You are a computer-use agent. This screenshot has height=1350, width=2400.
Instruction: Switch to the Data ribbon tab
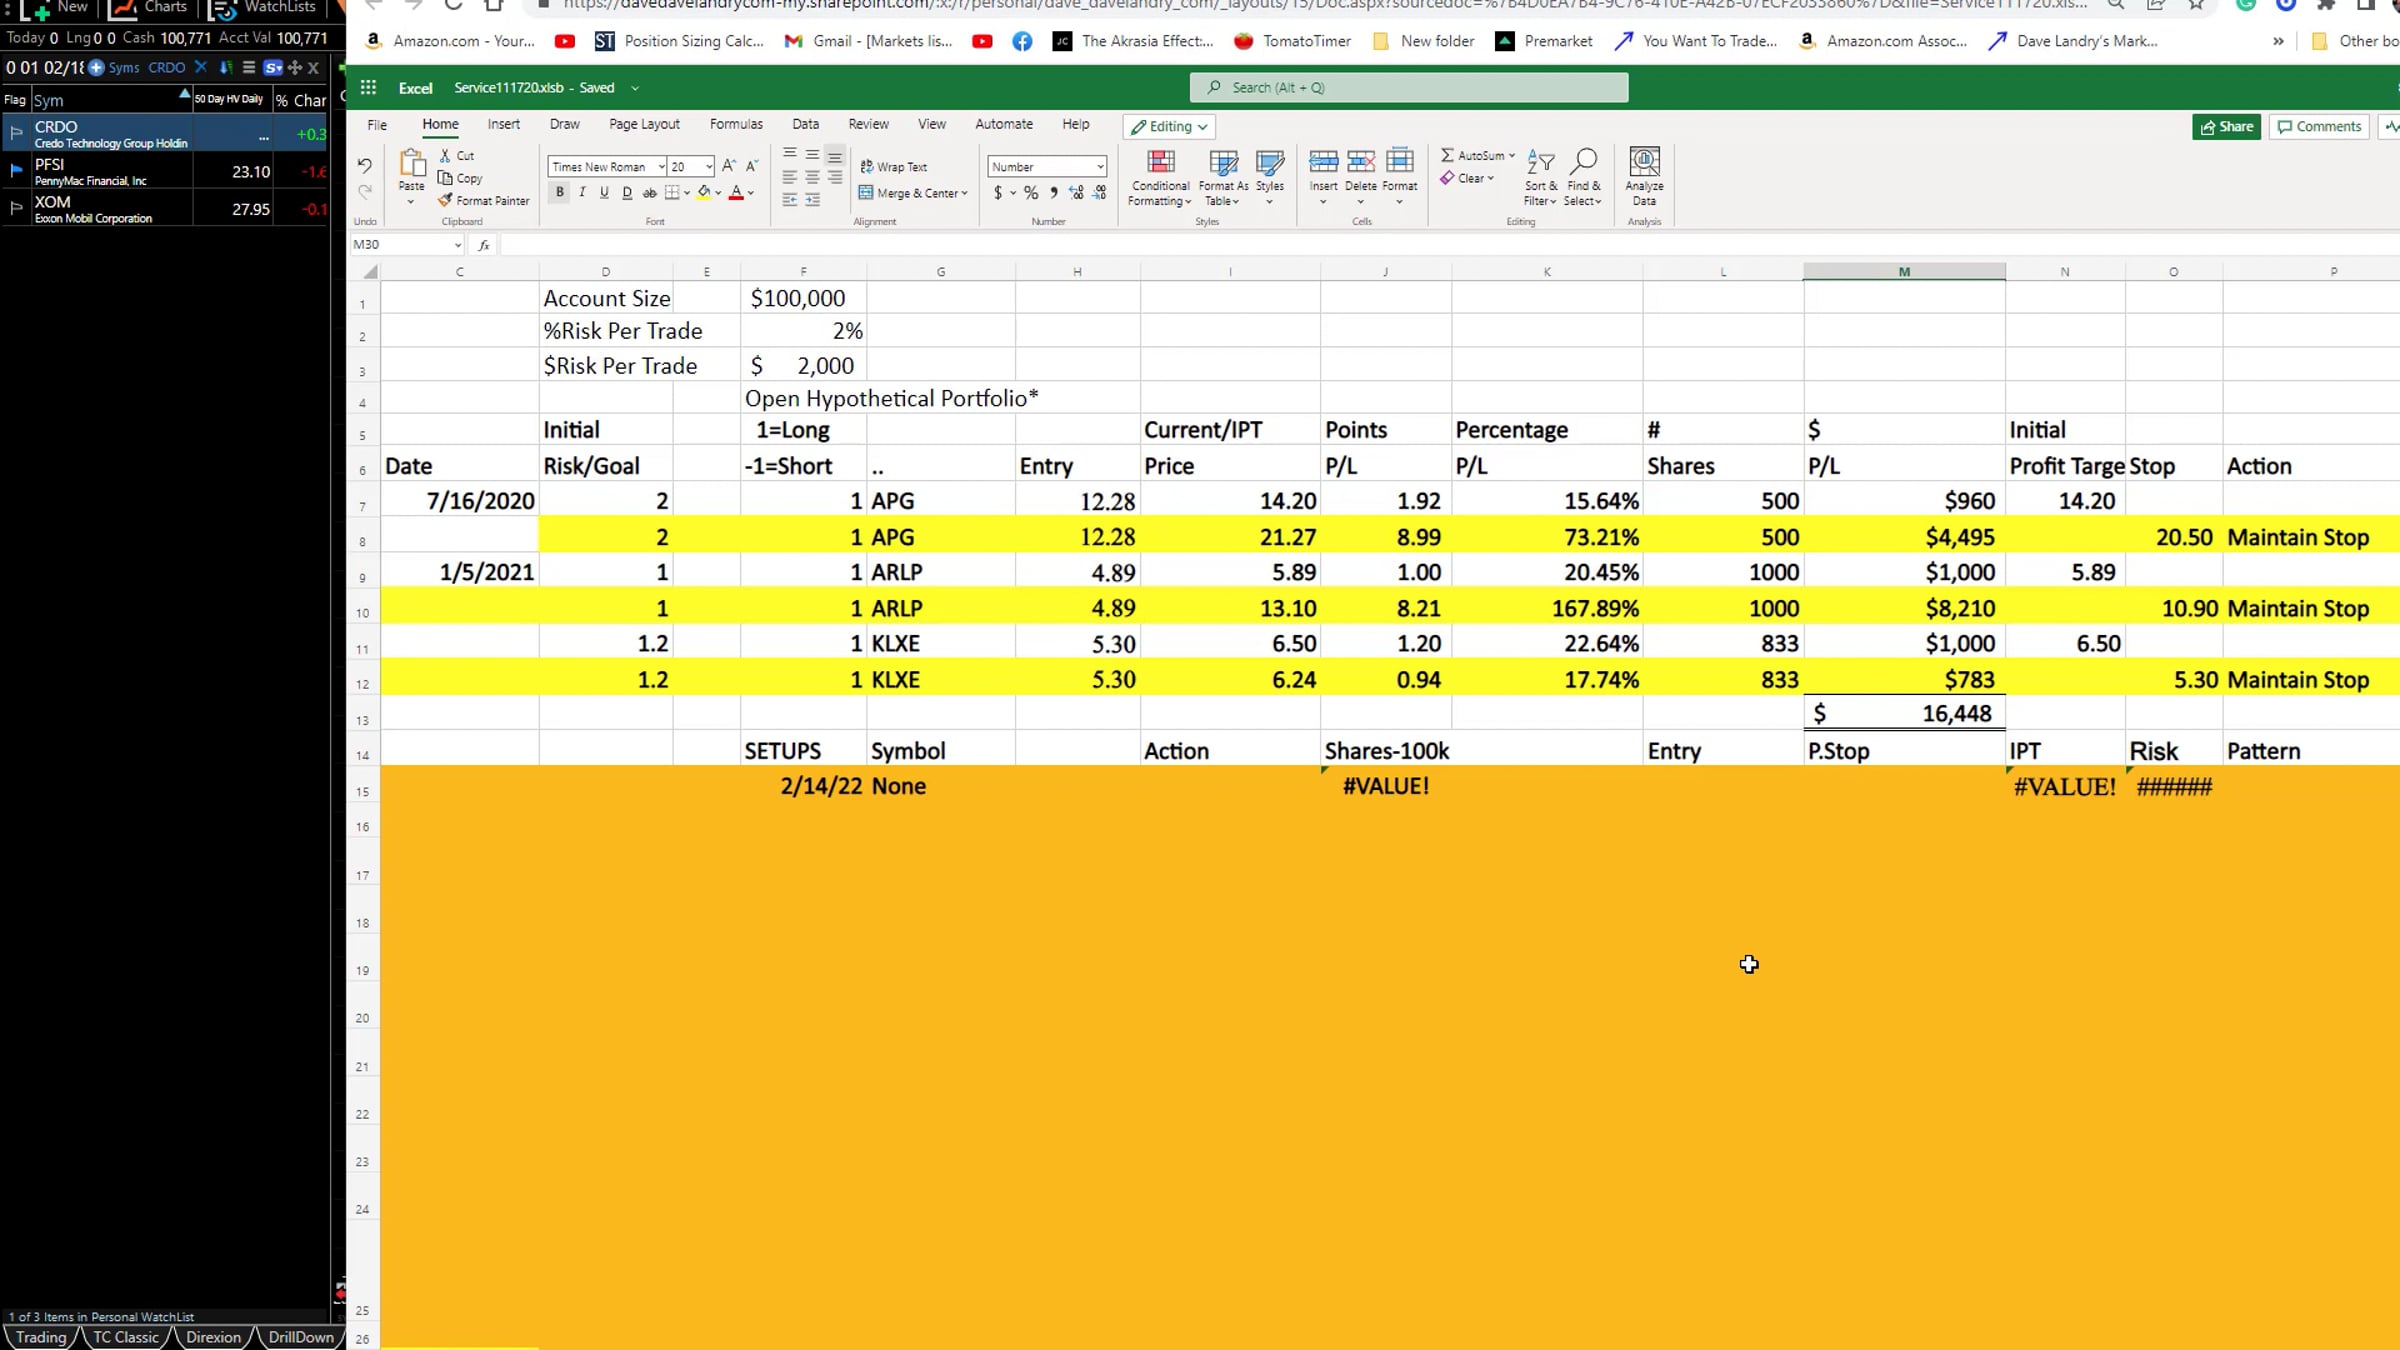(x=805, y=124)
